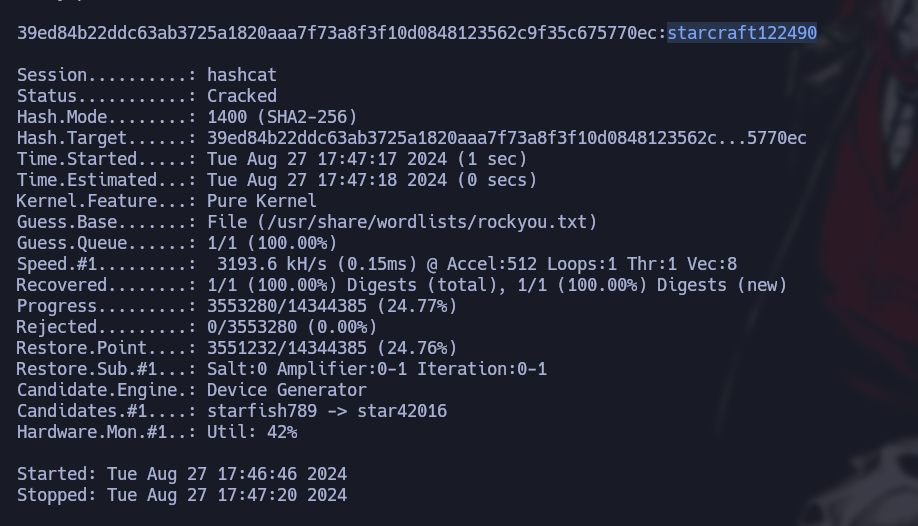The image size is (918, 526).
Task: Click the Rejected value 0/3553280
Action: 262,327
